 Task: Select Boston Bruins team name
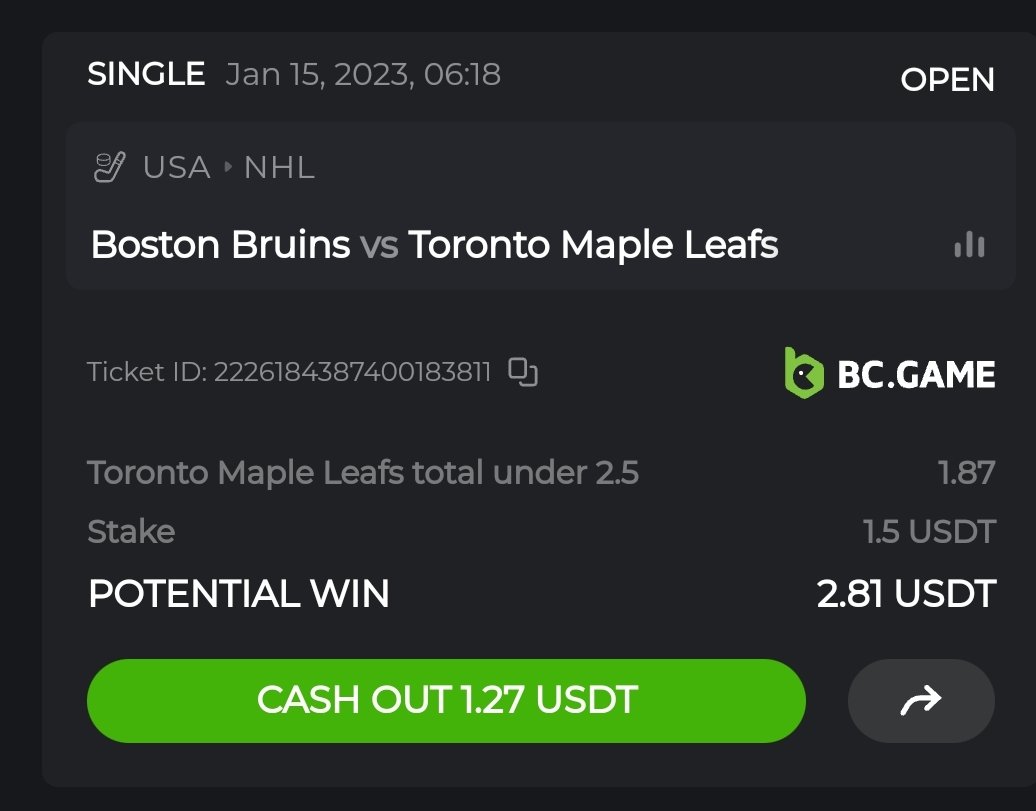(220, 245)
